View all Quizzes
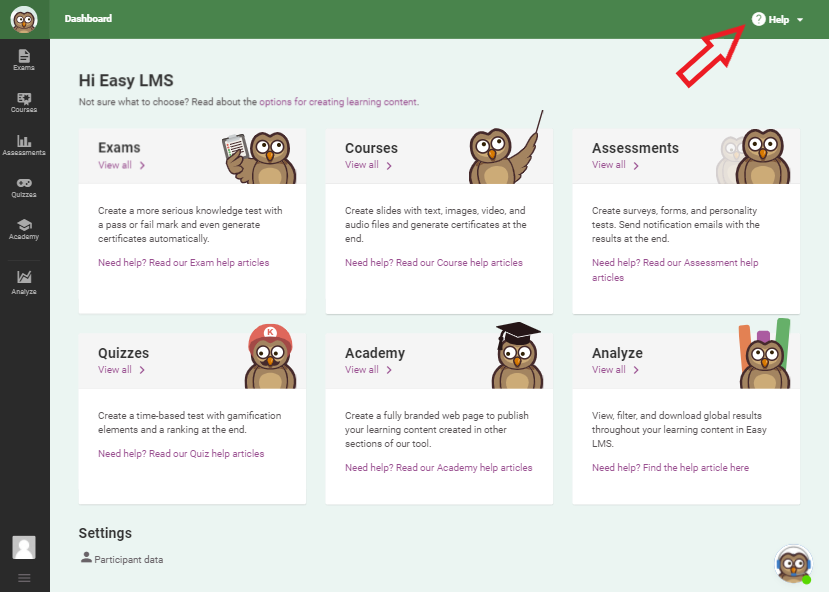829x592 pixels. (x=115, y=369)
